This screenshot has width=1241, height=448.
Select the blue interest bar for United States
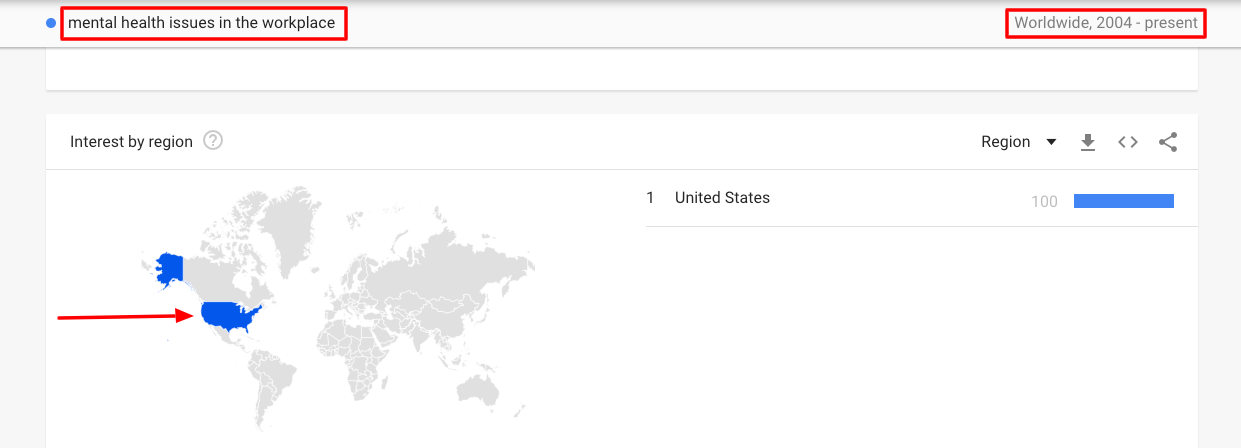tap(1123, 201)
